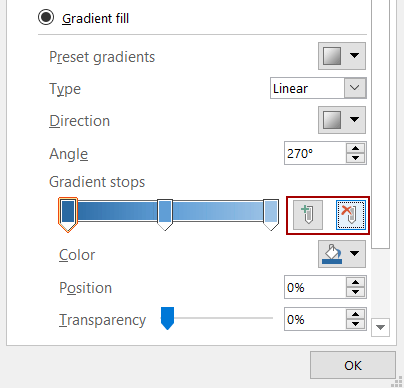
Task: Click the Preset gradients swatch icon
Action: click(332, 56)
